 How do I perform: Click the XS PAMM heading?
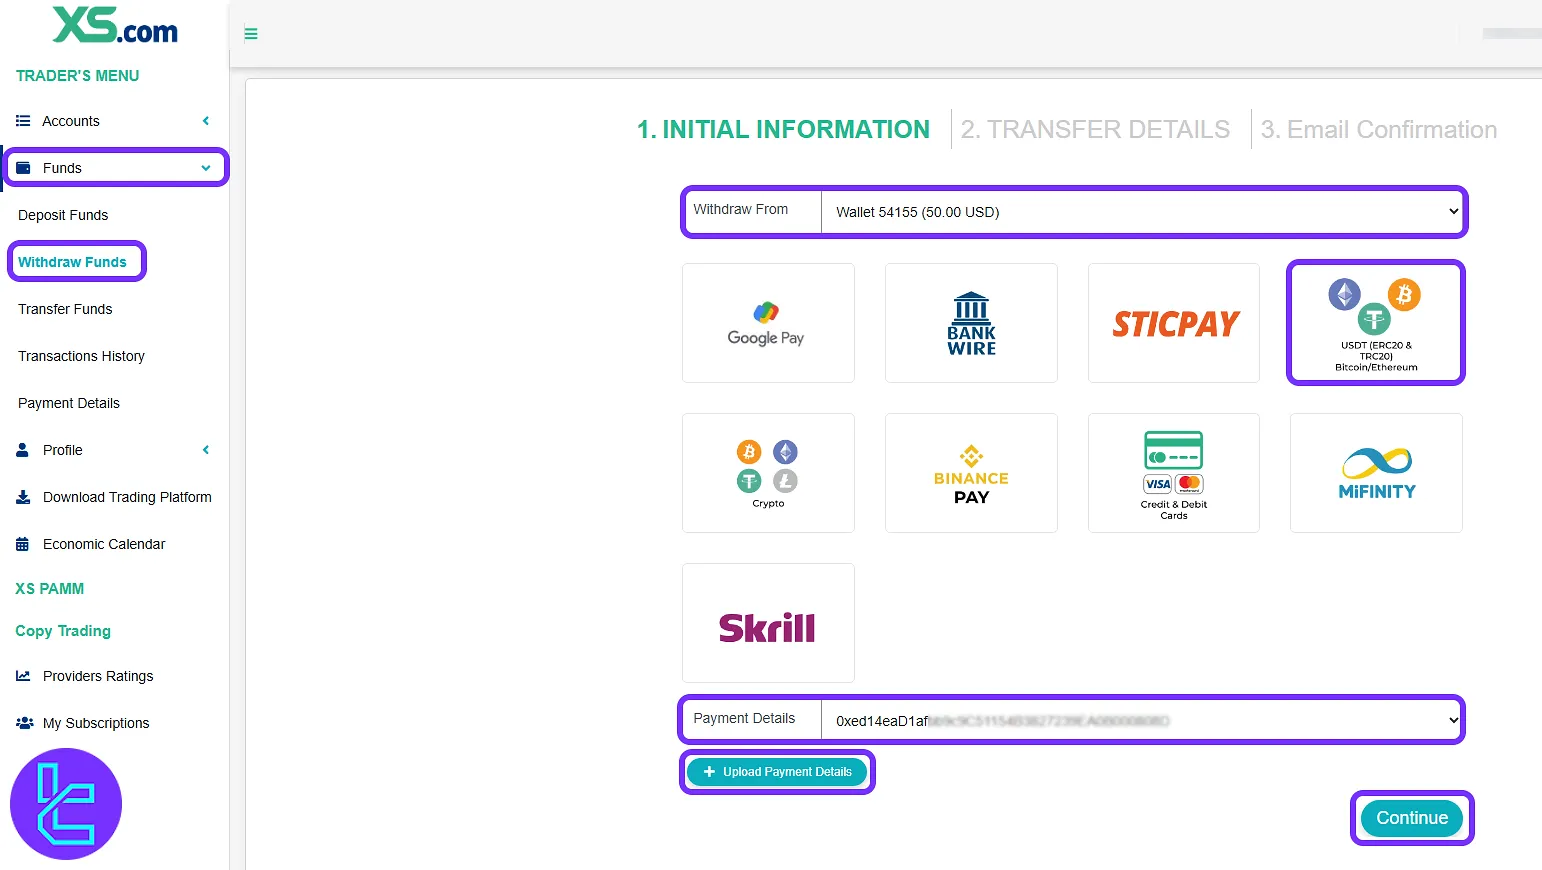tap(50, 589)
